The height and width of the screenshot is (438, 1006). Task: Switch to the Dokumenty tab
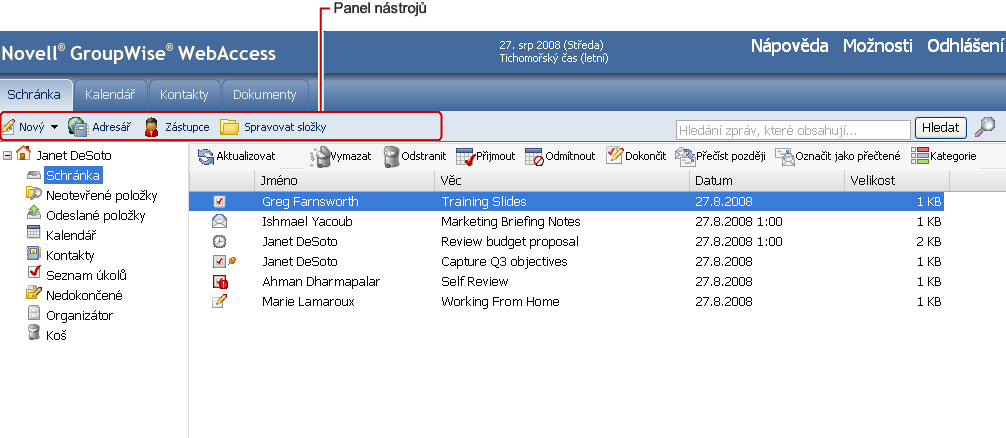[264, 95]
